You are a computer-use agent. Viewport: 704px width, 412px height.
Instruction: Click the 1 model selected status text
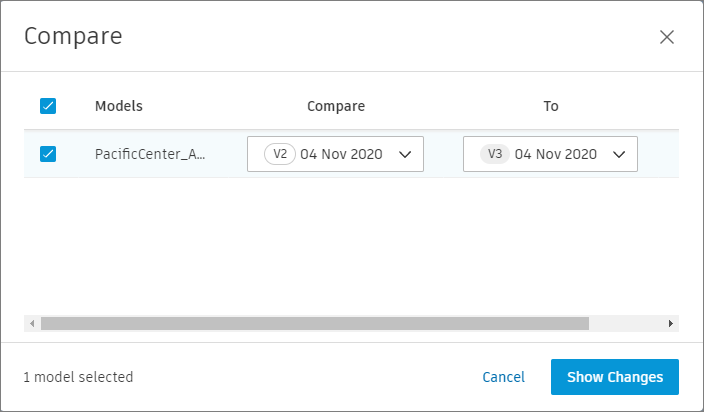[79, 377]
